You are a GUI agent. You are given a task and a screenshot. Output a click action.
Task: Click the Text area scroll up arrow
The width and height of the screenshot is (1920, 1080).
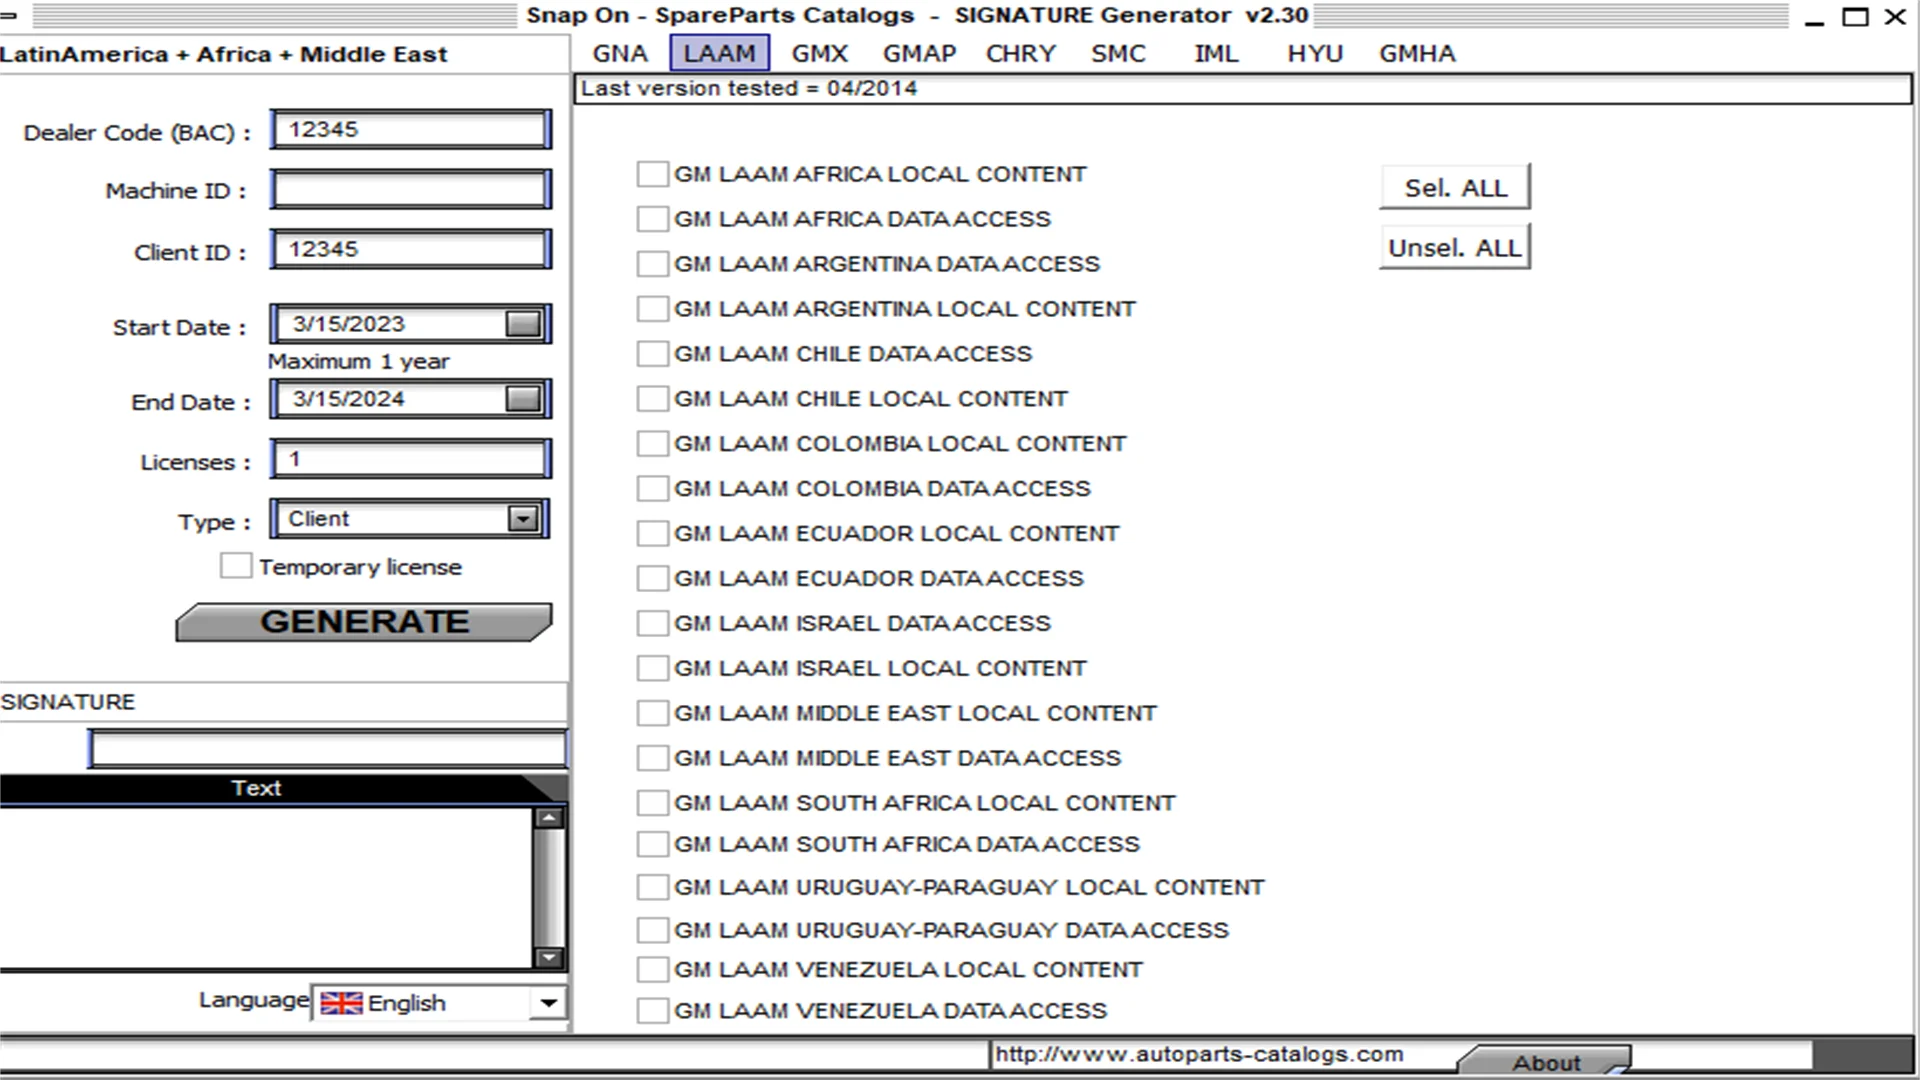click(549, 818)
